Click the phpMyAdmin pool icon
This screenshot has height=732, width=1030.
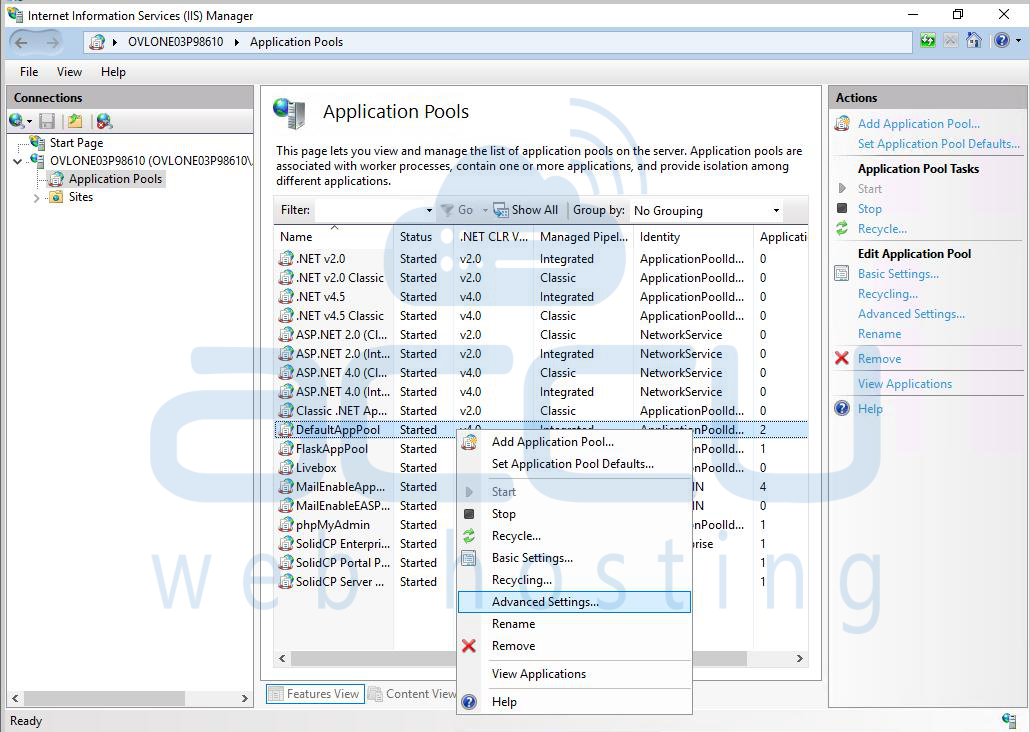tap(286, 525)
